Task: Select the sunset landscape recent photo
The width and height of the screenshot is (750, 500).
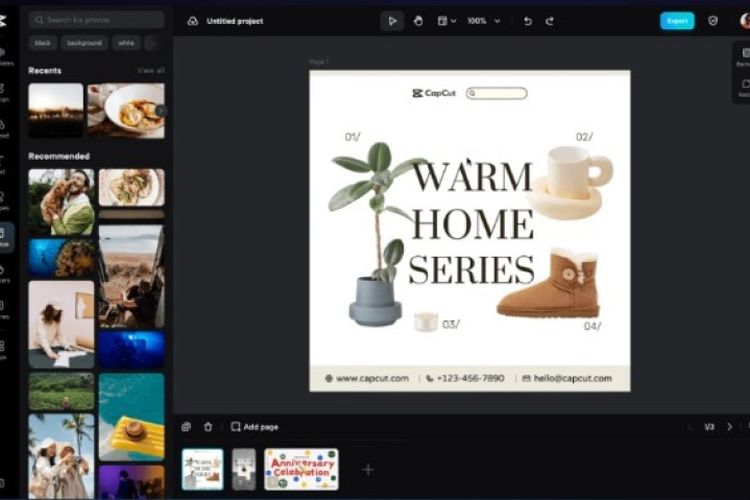Action: click(x=55, y=111)
